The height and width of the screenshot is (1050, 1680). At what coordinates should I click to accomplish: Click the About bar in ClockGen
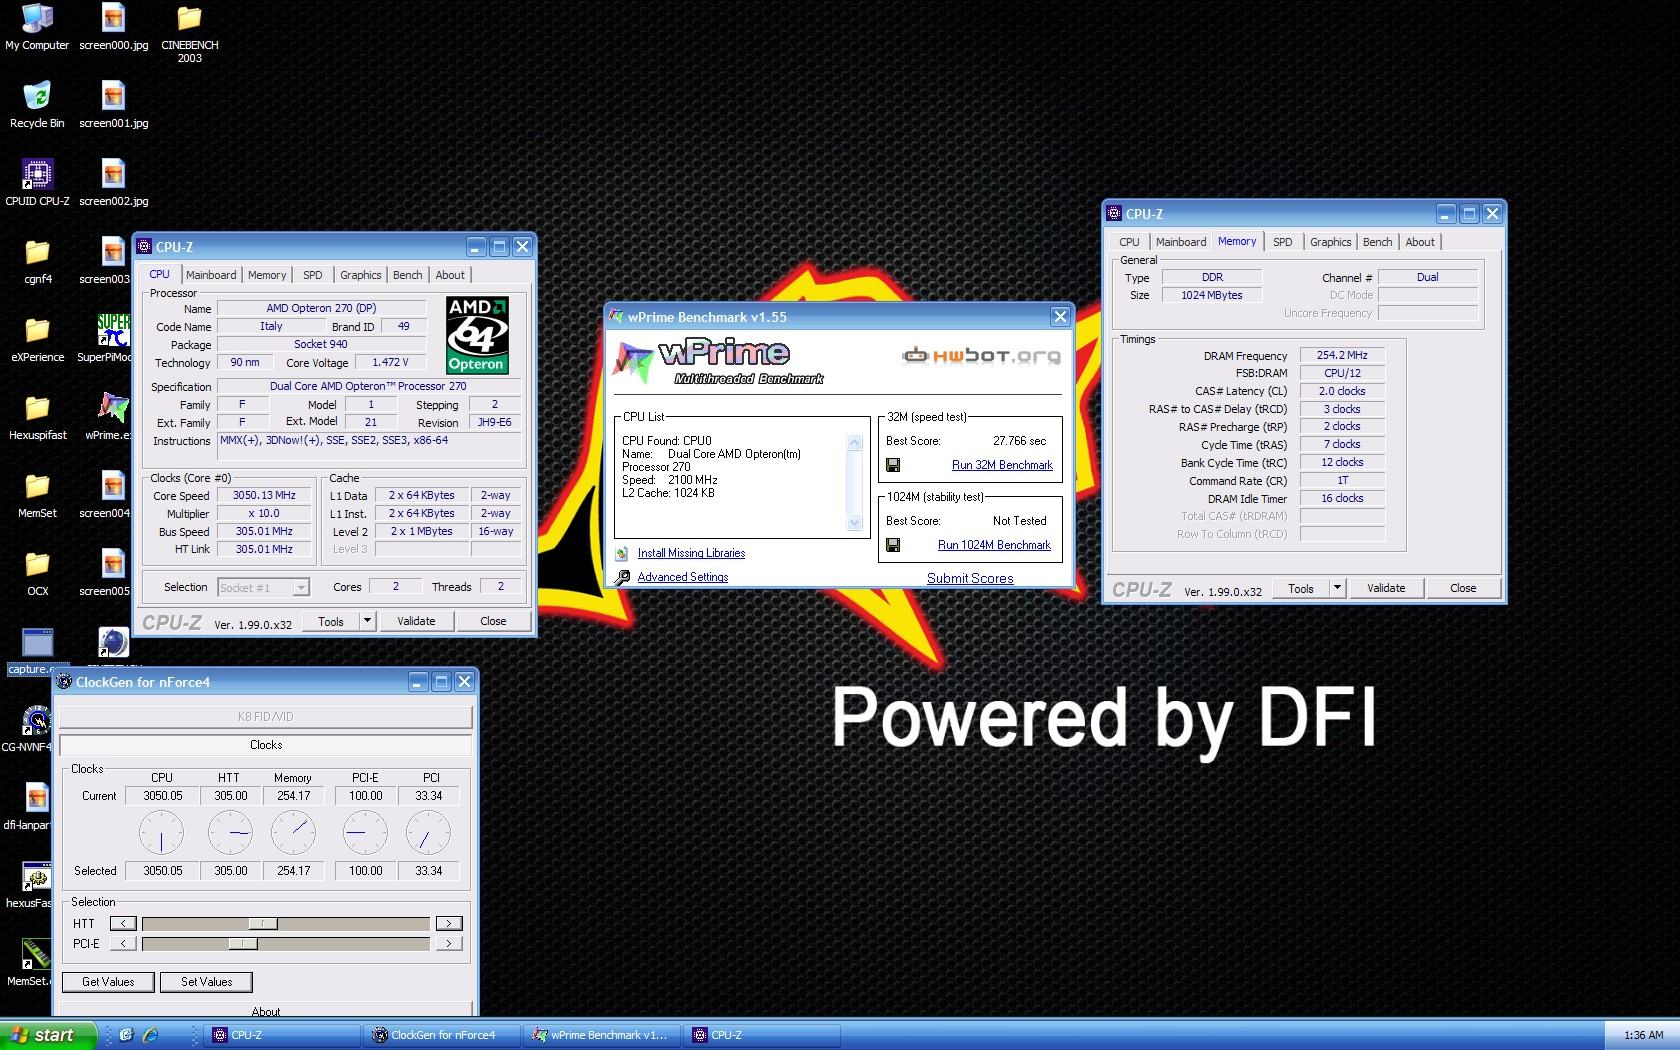click(265, 1010)
